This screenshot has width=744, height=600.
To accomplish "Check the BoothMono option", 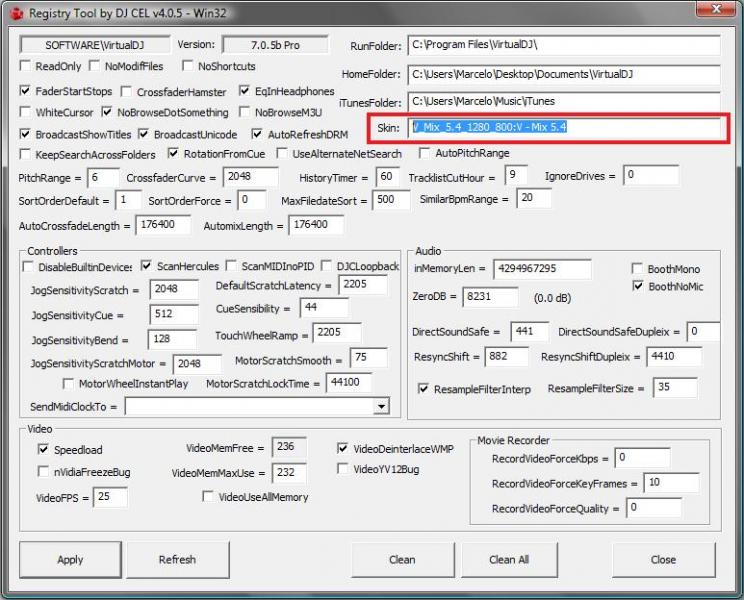I will 637,268.
